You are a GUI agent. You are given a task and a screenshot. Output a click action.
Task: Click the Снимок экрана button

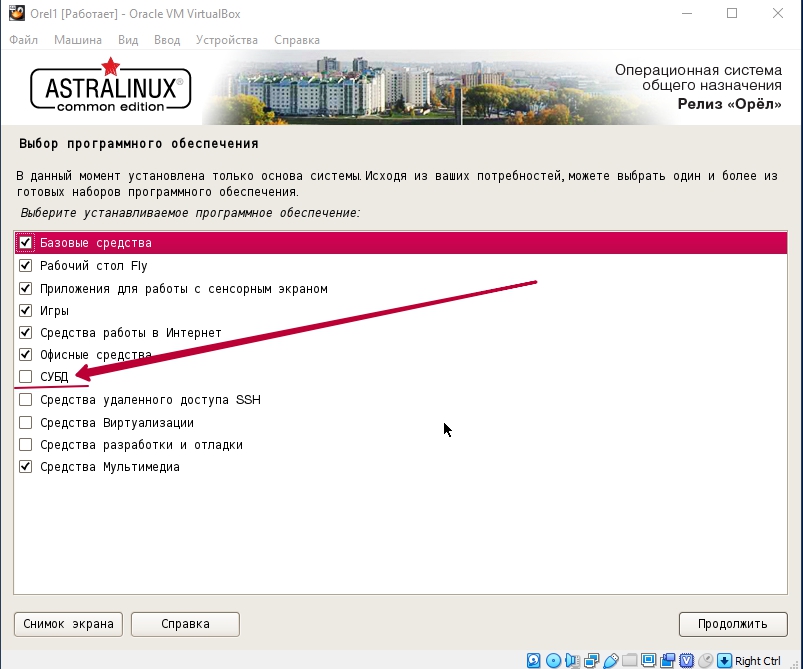(68, 624)
